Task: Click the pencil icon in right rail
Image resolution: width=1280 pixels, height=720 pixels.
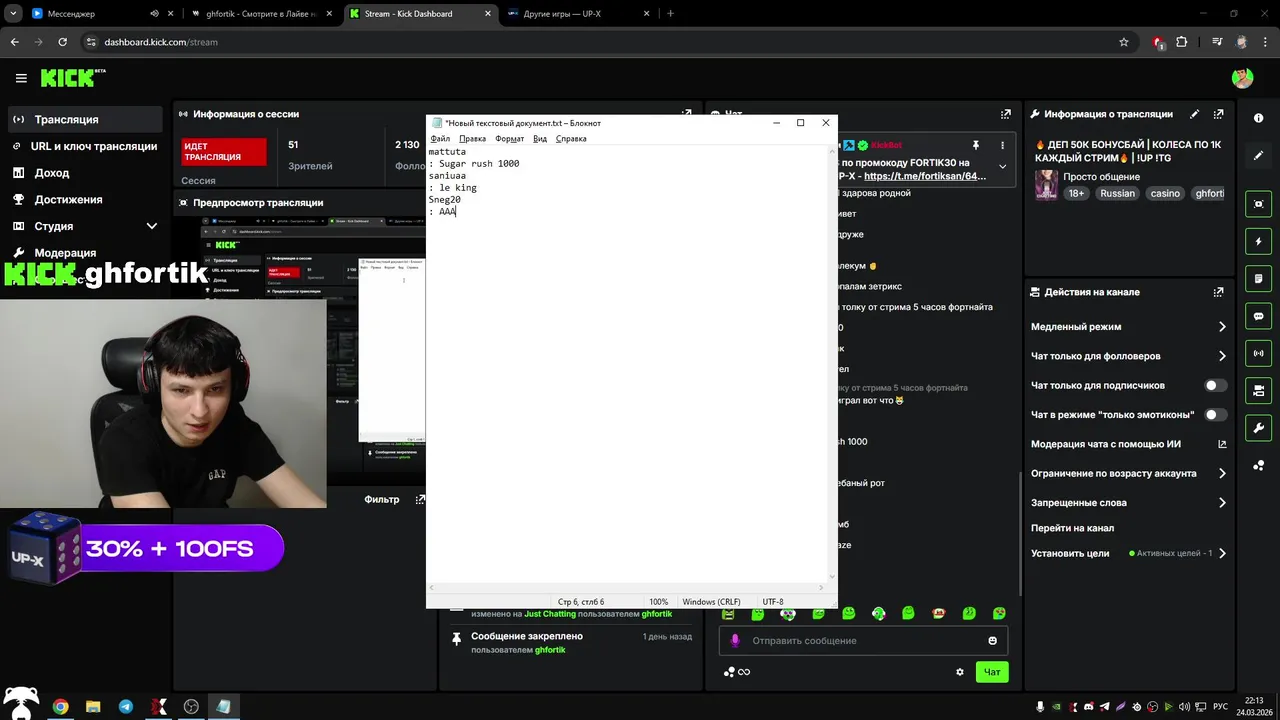Action: [1259, 156]
